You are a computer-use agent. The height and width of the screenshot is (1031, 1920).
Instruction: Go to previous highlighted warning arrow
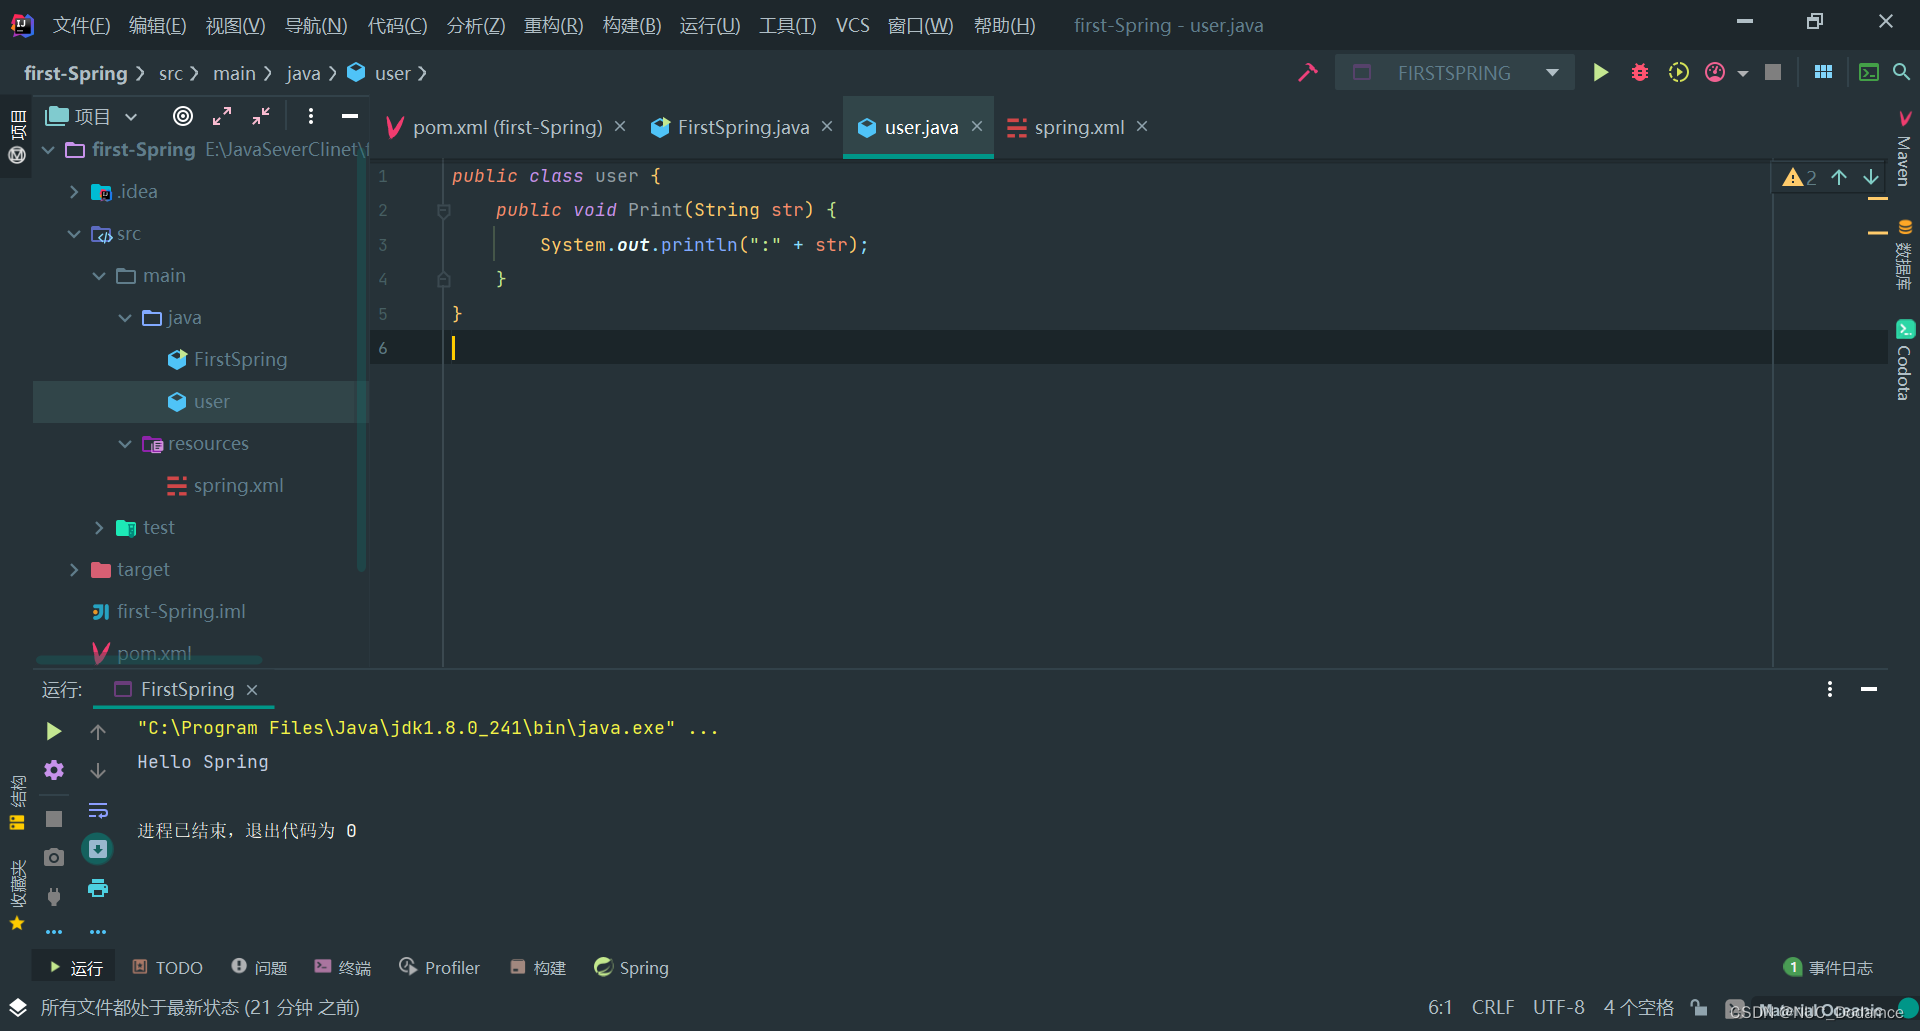(x=1839, y=177)
